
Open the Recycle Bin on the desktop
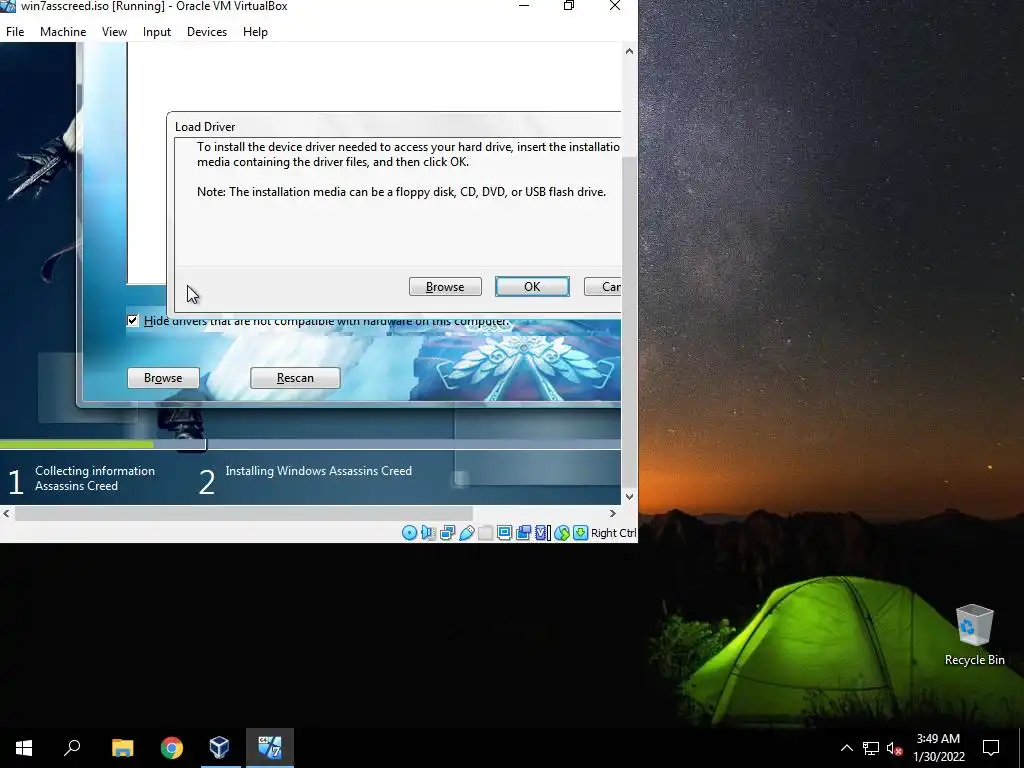(x=974, y=635)
